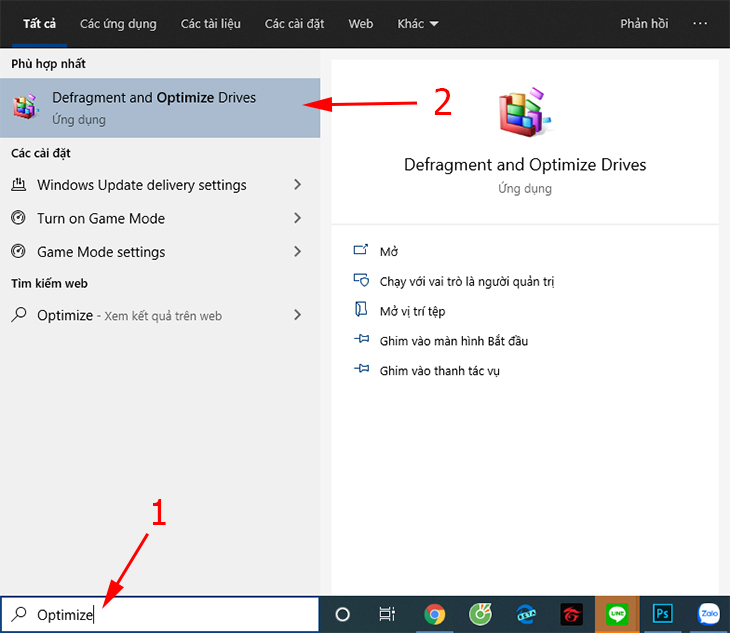This screenshot has height=633, width=730.
Task: Launch Internet Explorer beta icon from taskbar
Action: 526,614
